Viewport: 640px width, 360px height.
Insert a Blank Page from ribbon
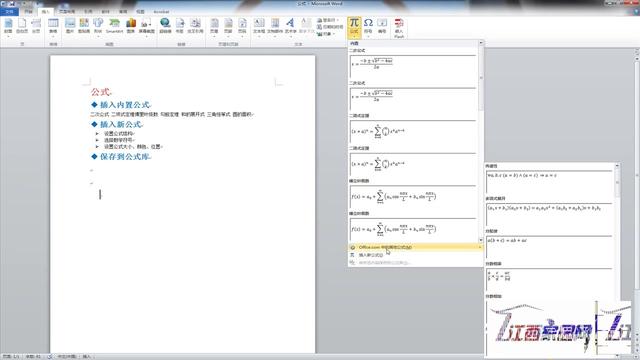(22, 25)
